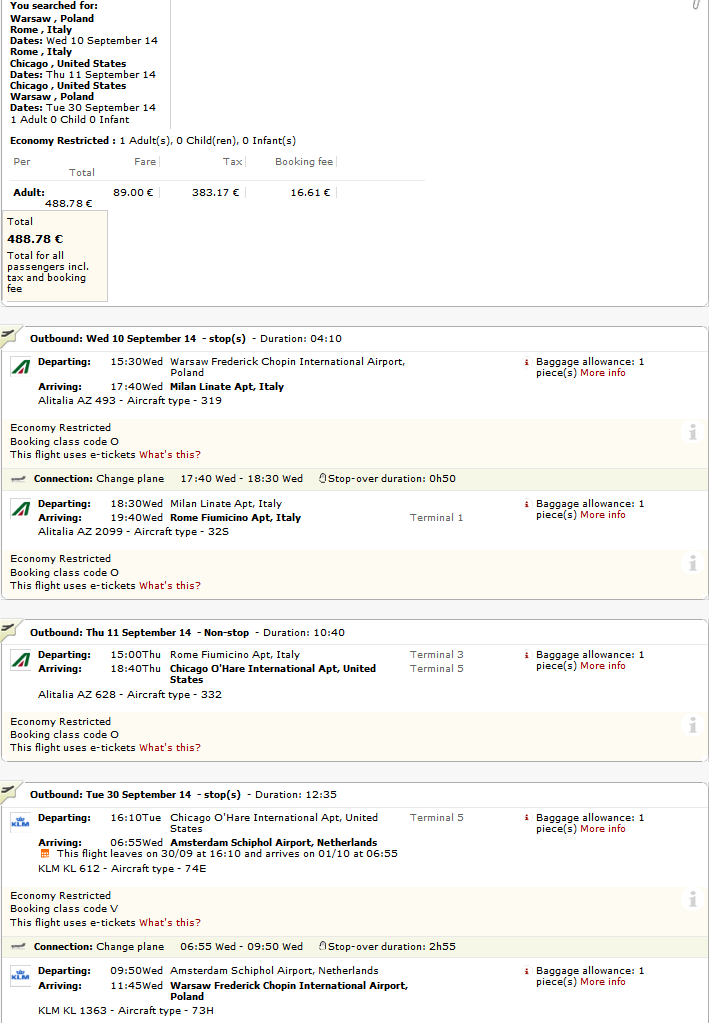Click the orange calendar icon on the KL 612 overnight note
The height and width of the screenshot is (1023, 709).
[x=45, y=854]
